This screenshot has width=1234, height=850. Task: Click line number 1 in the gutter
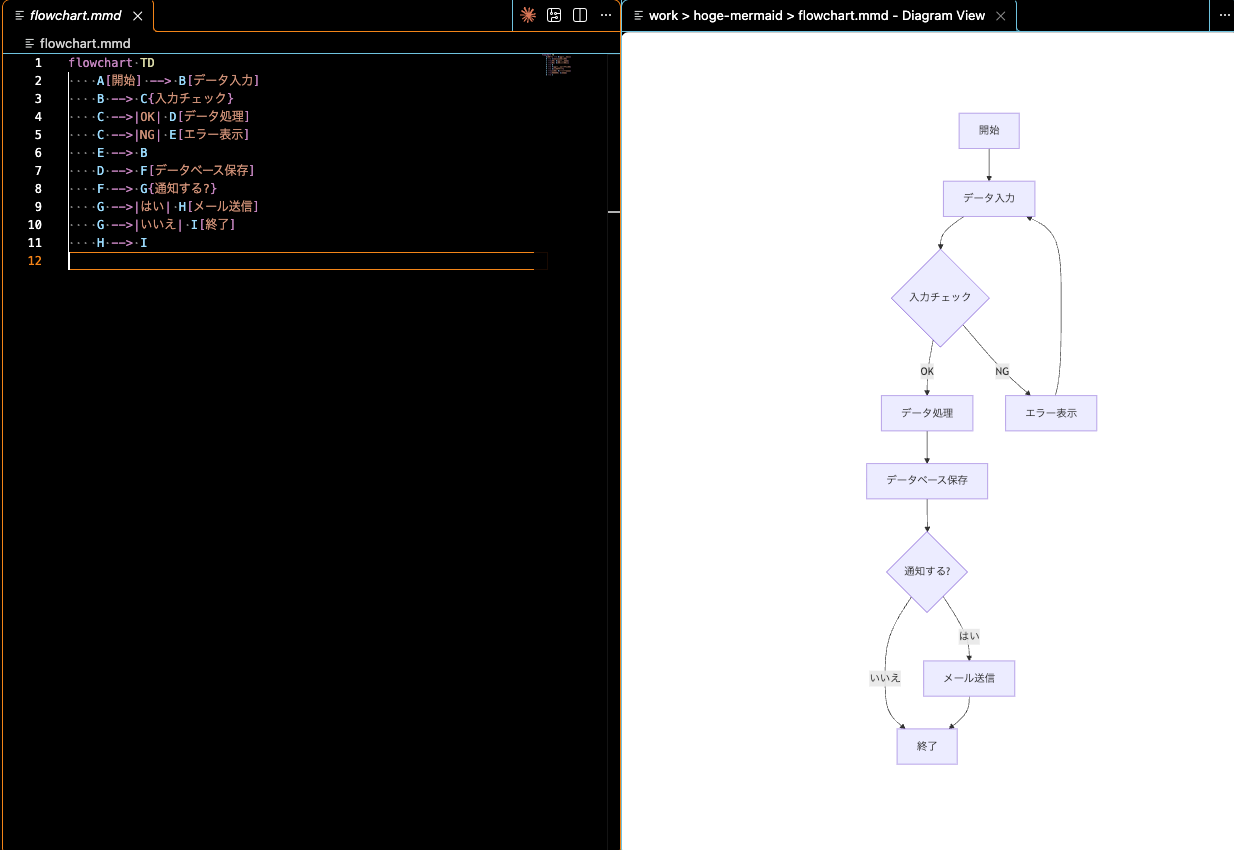point(38,62)
